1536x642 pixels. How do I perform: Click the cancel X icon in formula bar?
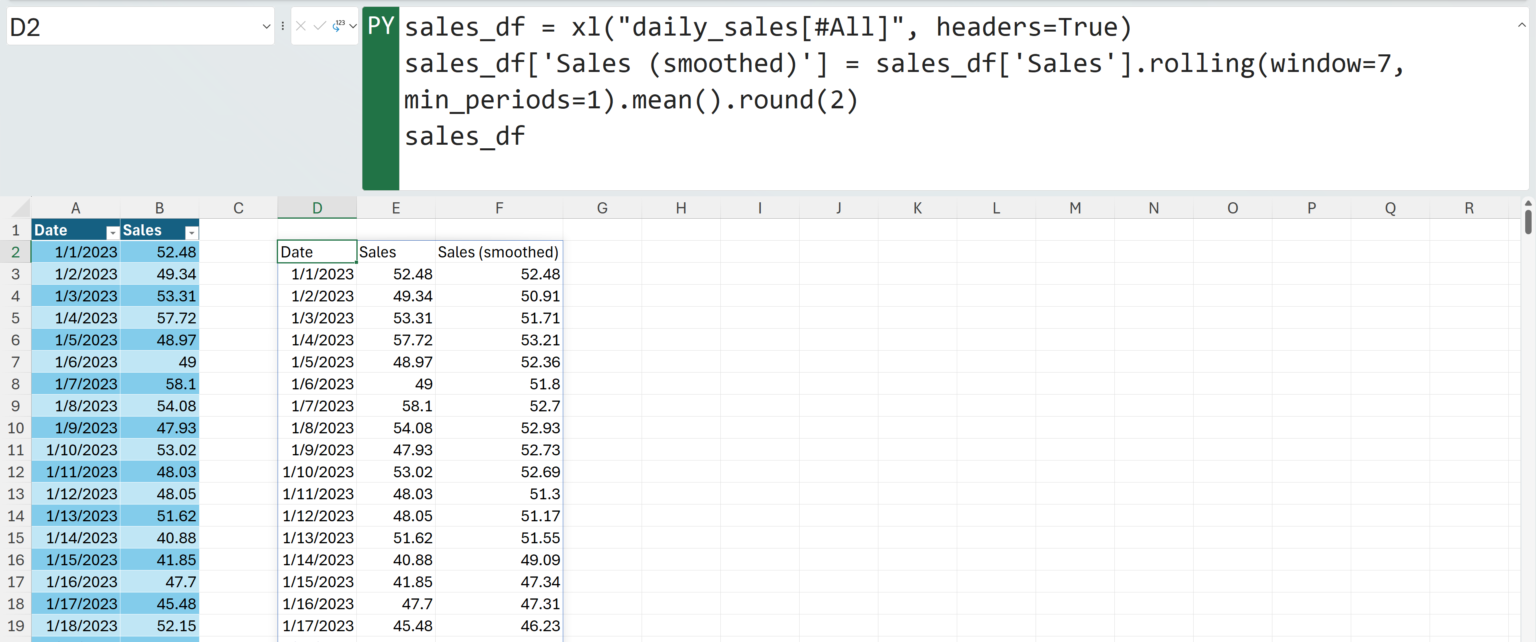click(301, 26)
